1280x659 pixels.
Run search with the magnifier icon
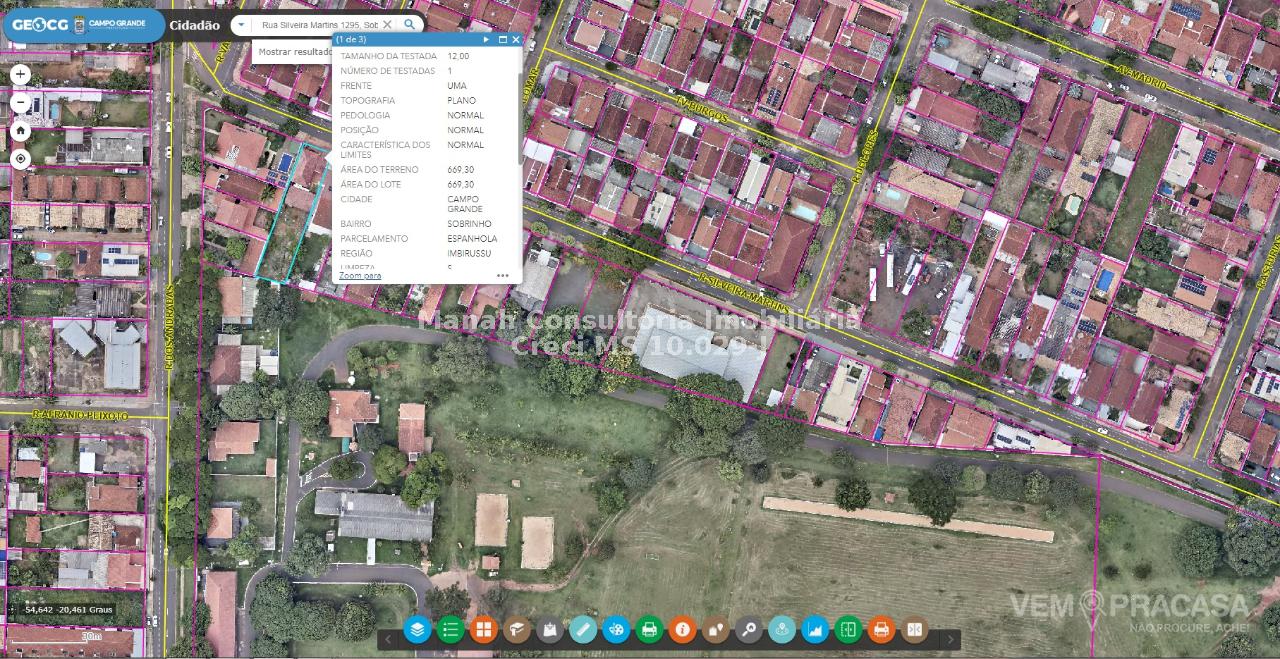point(410,24)
